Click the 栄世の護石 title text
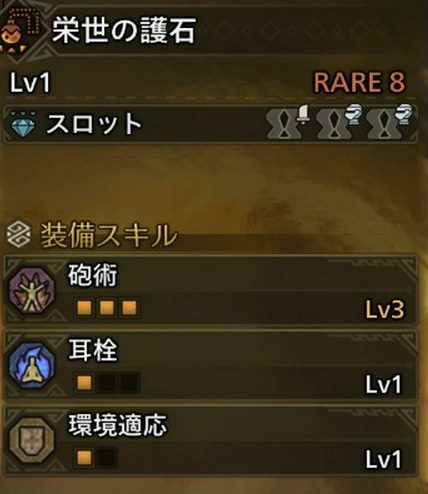Viewport: 428px width, 494px height. (x=124, y=31)
